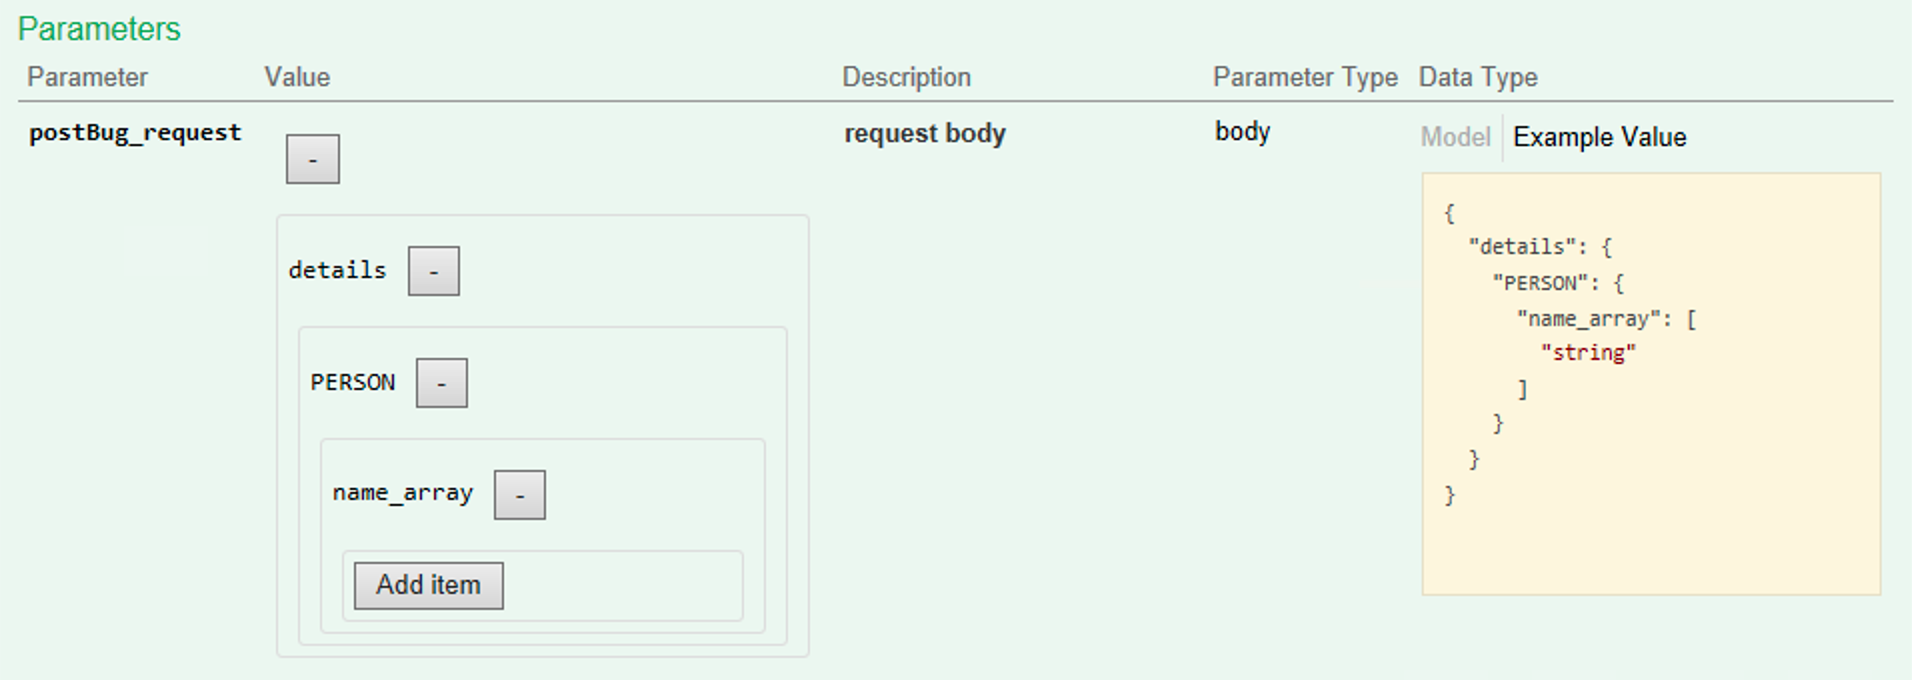
Task: Toggle the minus button beside name_array
Action: (x=519, y=494)
